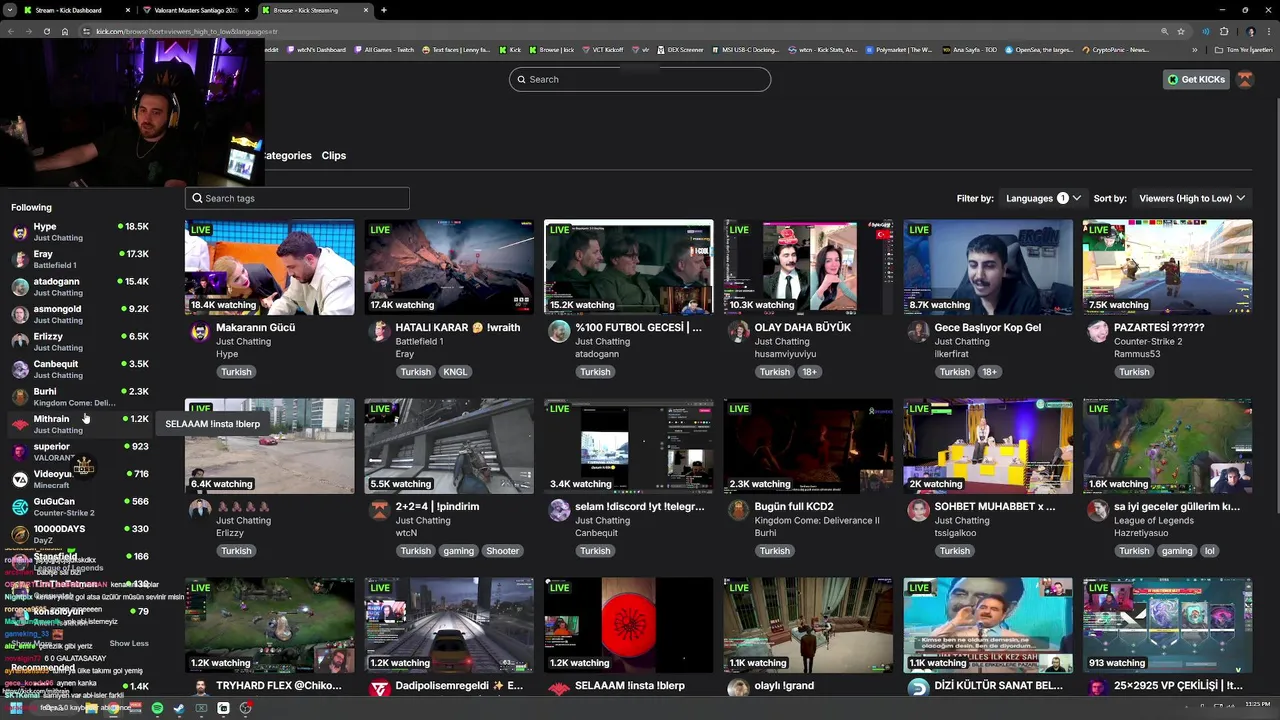Open Canbequit's avatar in Following sidebar

pos(20,369)
